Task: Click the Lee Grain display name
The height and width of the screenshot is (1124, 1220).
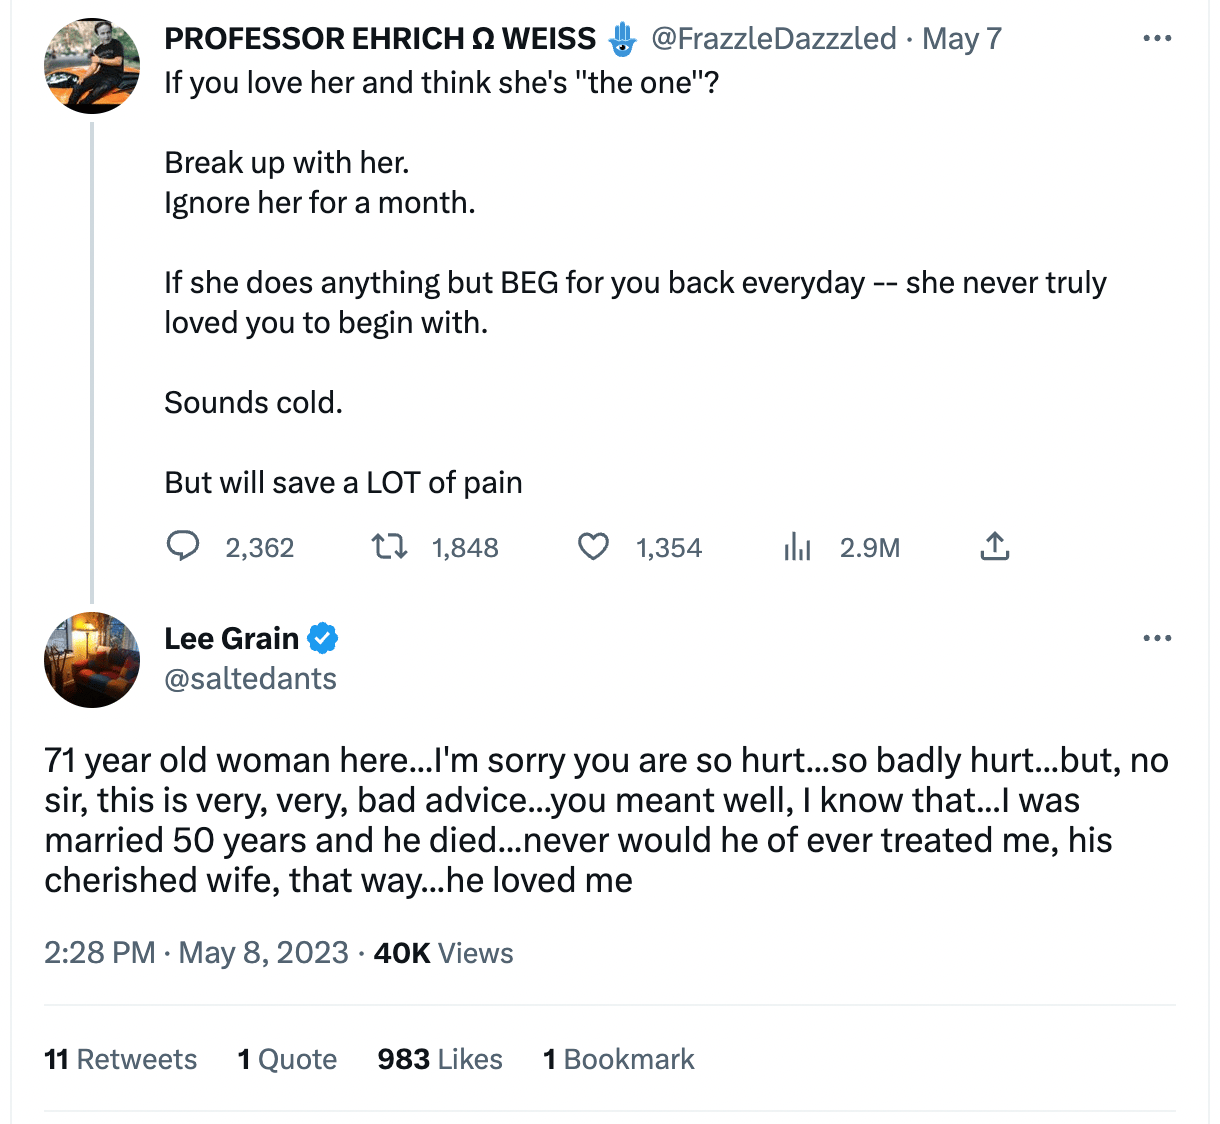Action: (231, 638)
